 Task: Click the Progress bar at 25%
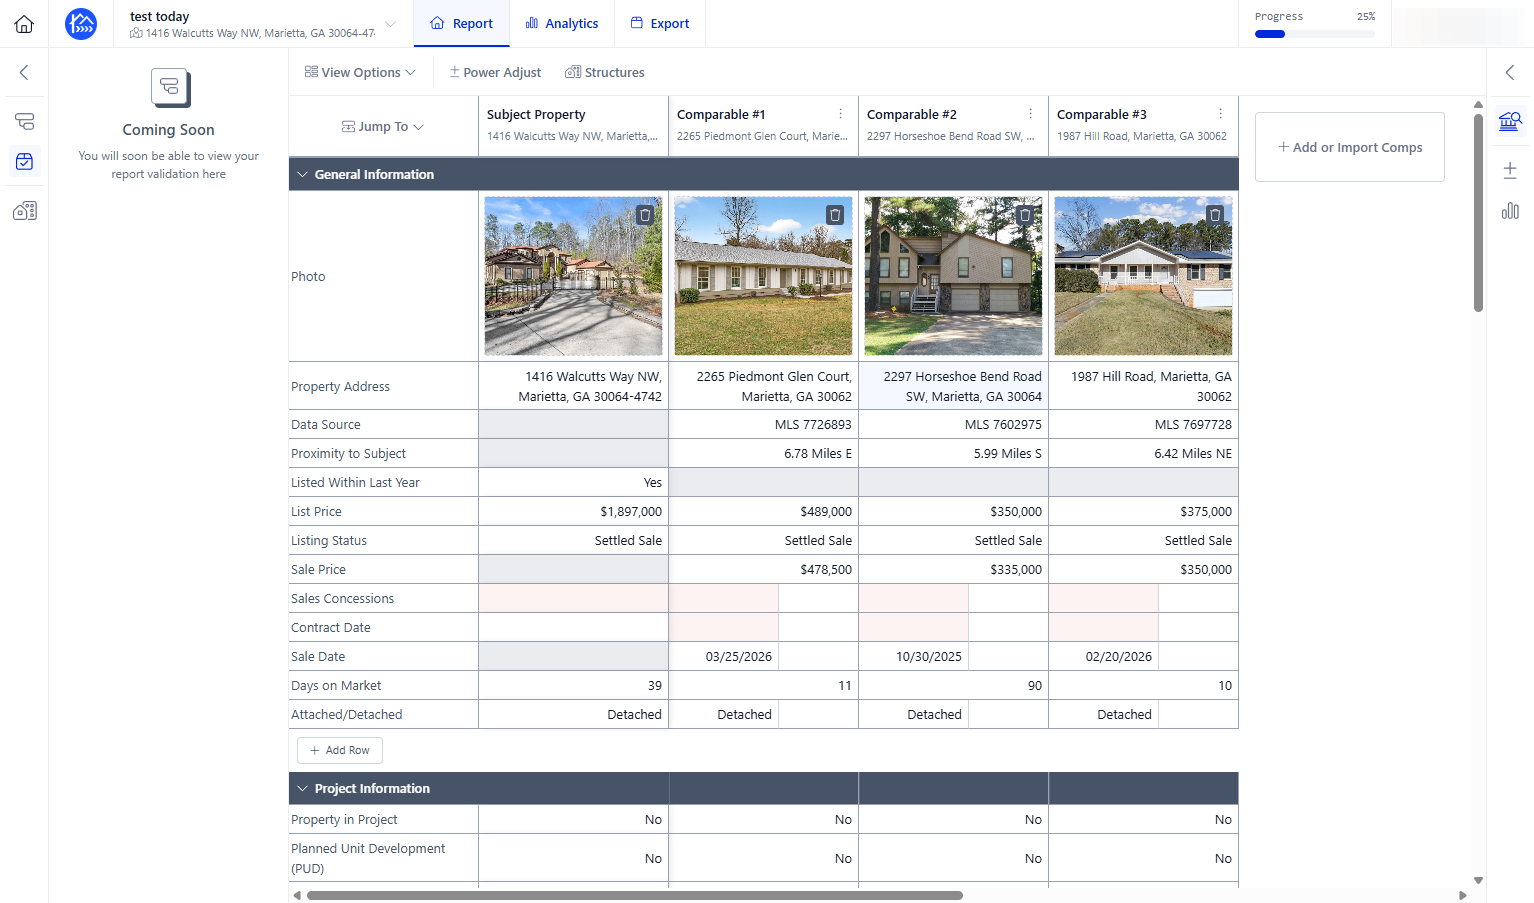point(1315,34)
